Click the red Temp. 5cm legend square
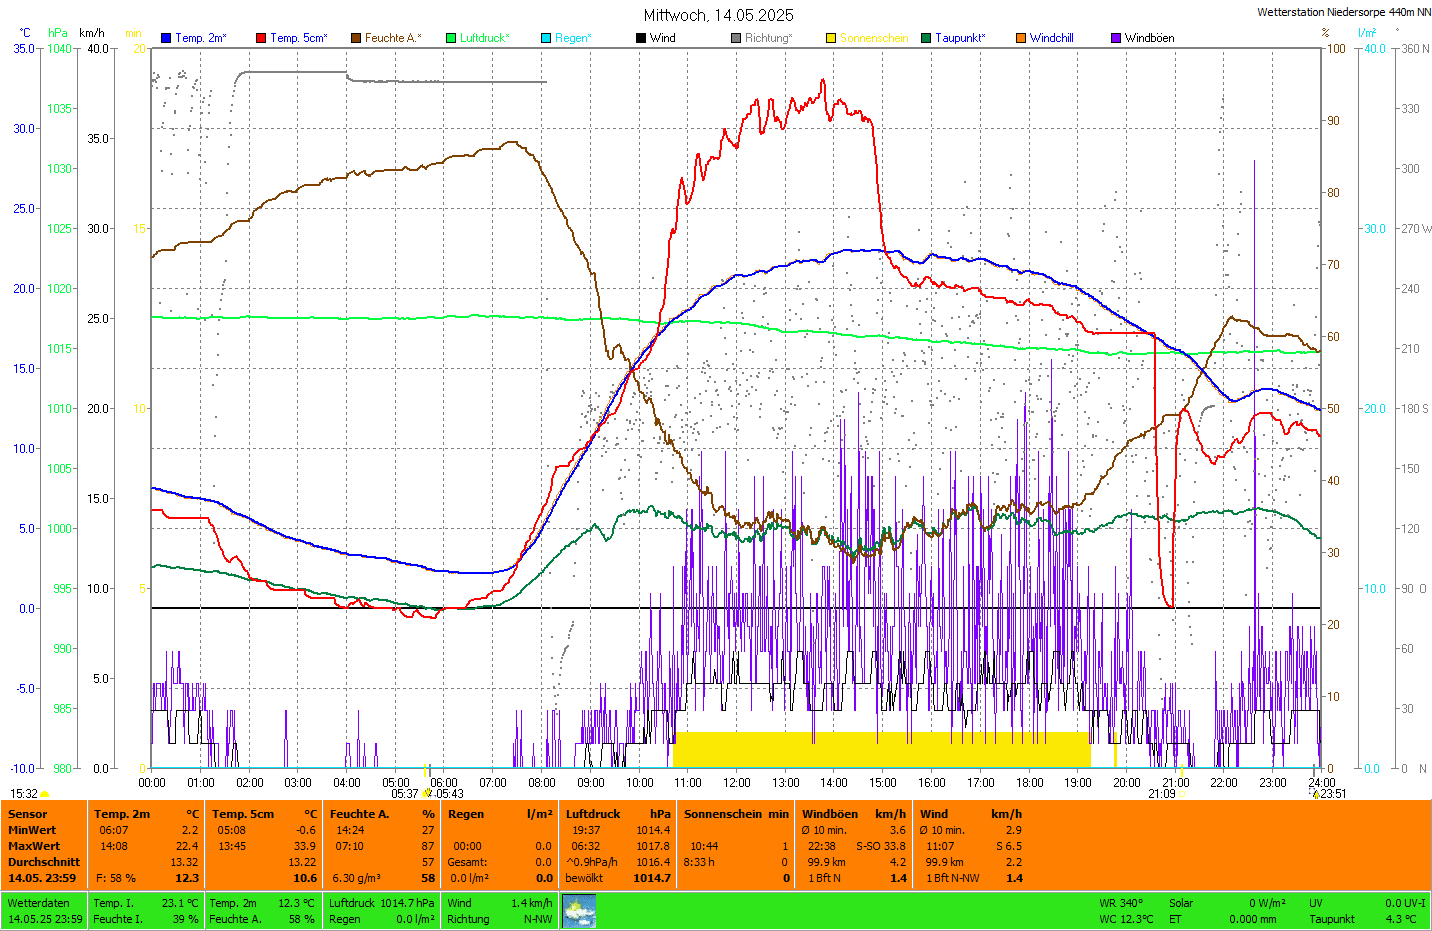Screen dimensions: 1432x931 261,38
